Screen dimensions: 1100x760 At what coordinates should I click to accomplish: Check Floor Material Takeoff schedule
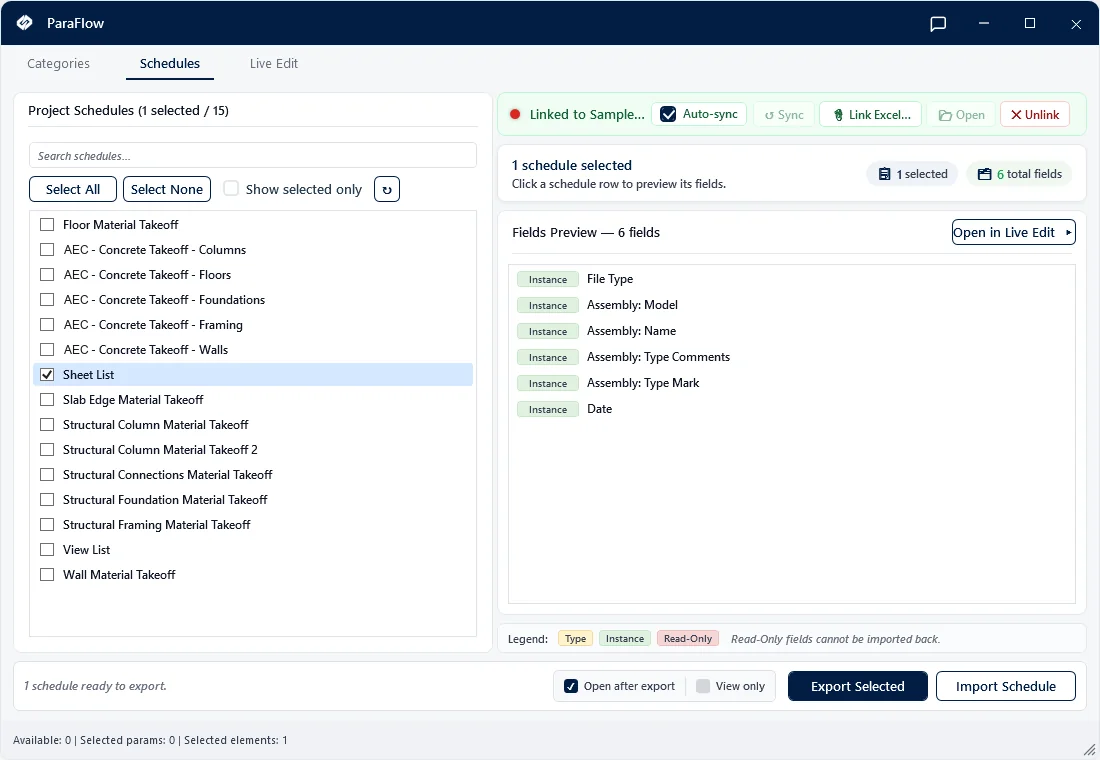point(47,225)
